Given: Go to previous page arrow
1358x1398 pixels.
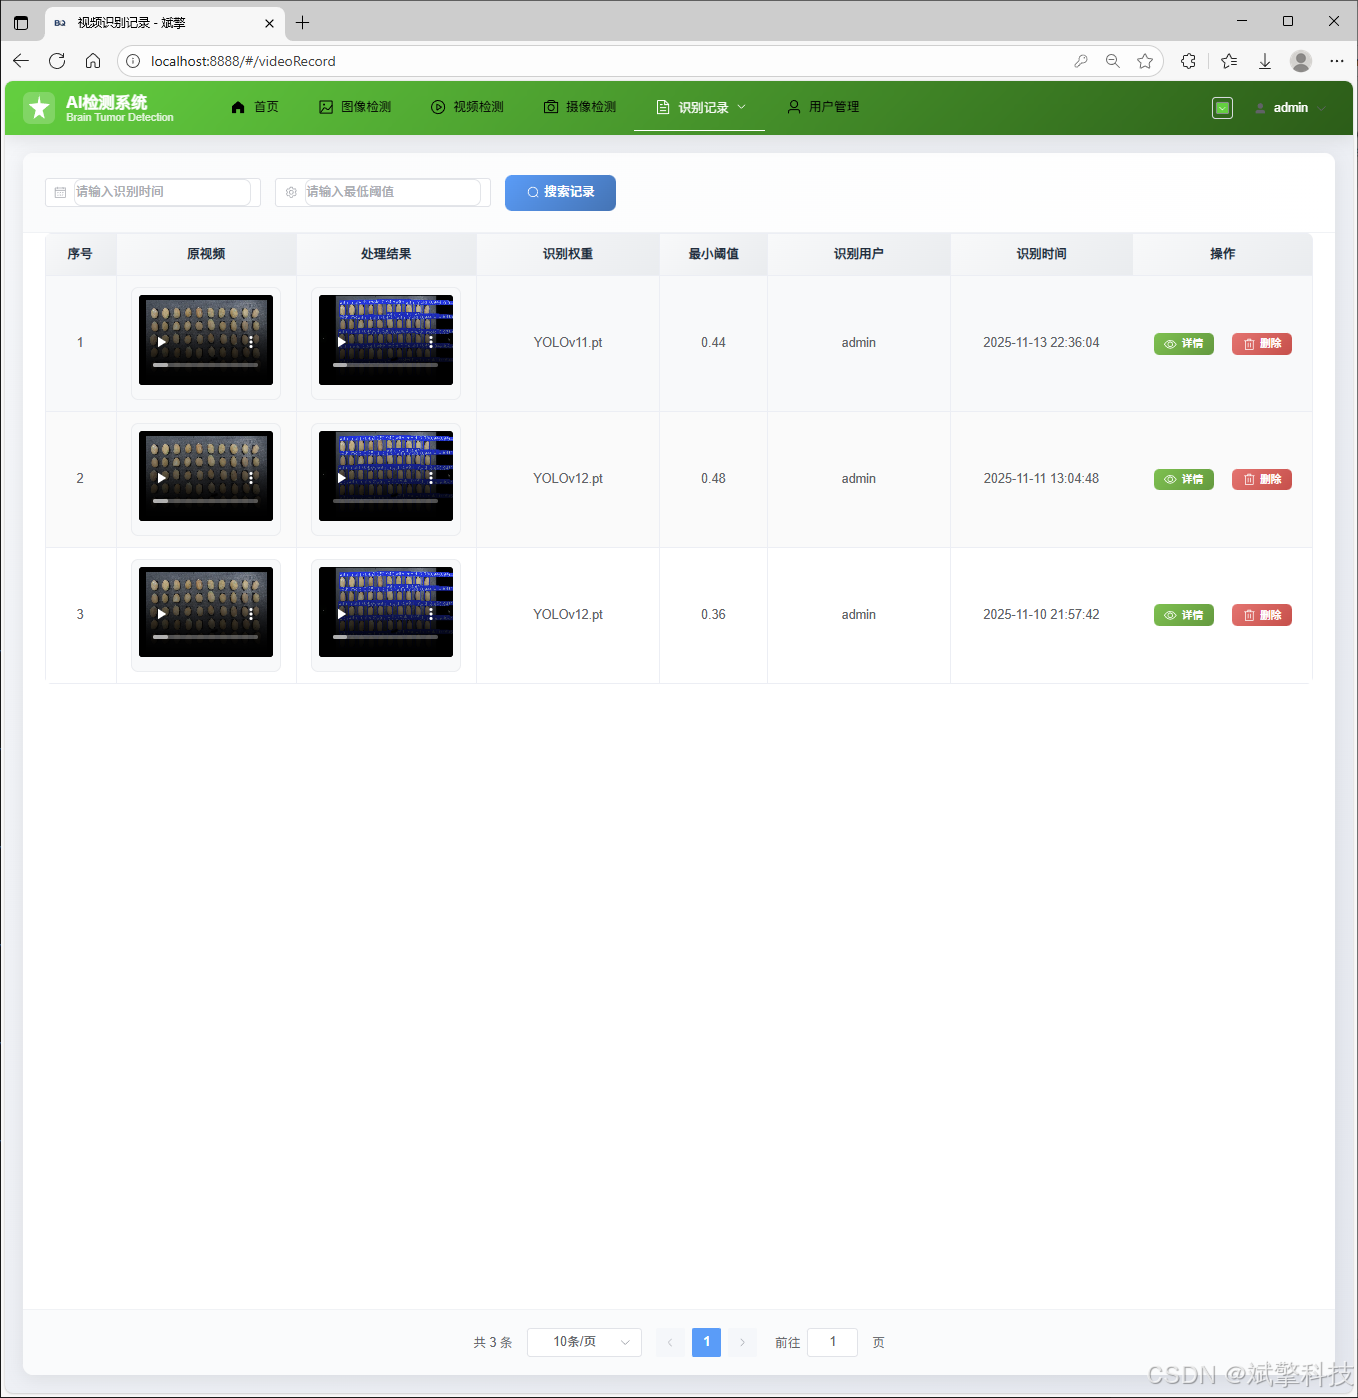Looking at the screenshot, I should [670, 1342].
